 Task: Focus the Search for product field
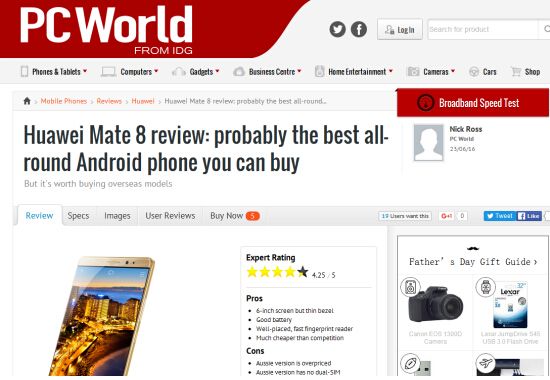[483, 29]
